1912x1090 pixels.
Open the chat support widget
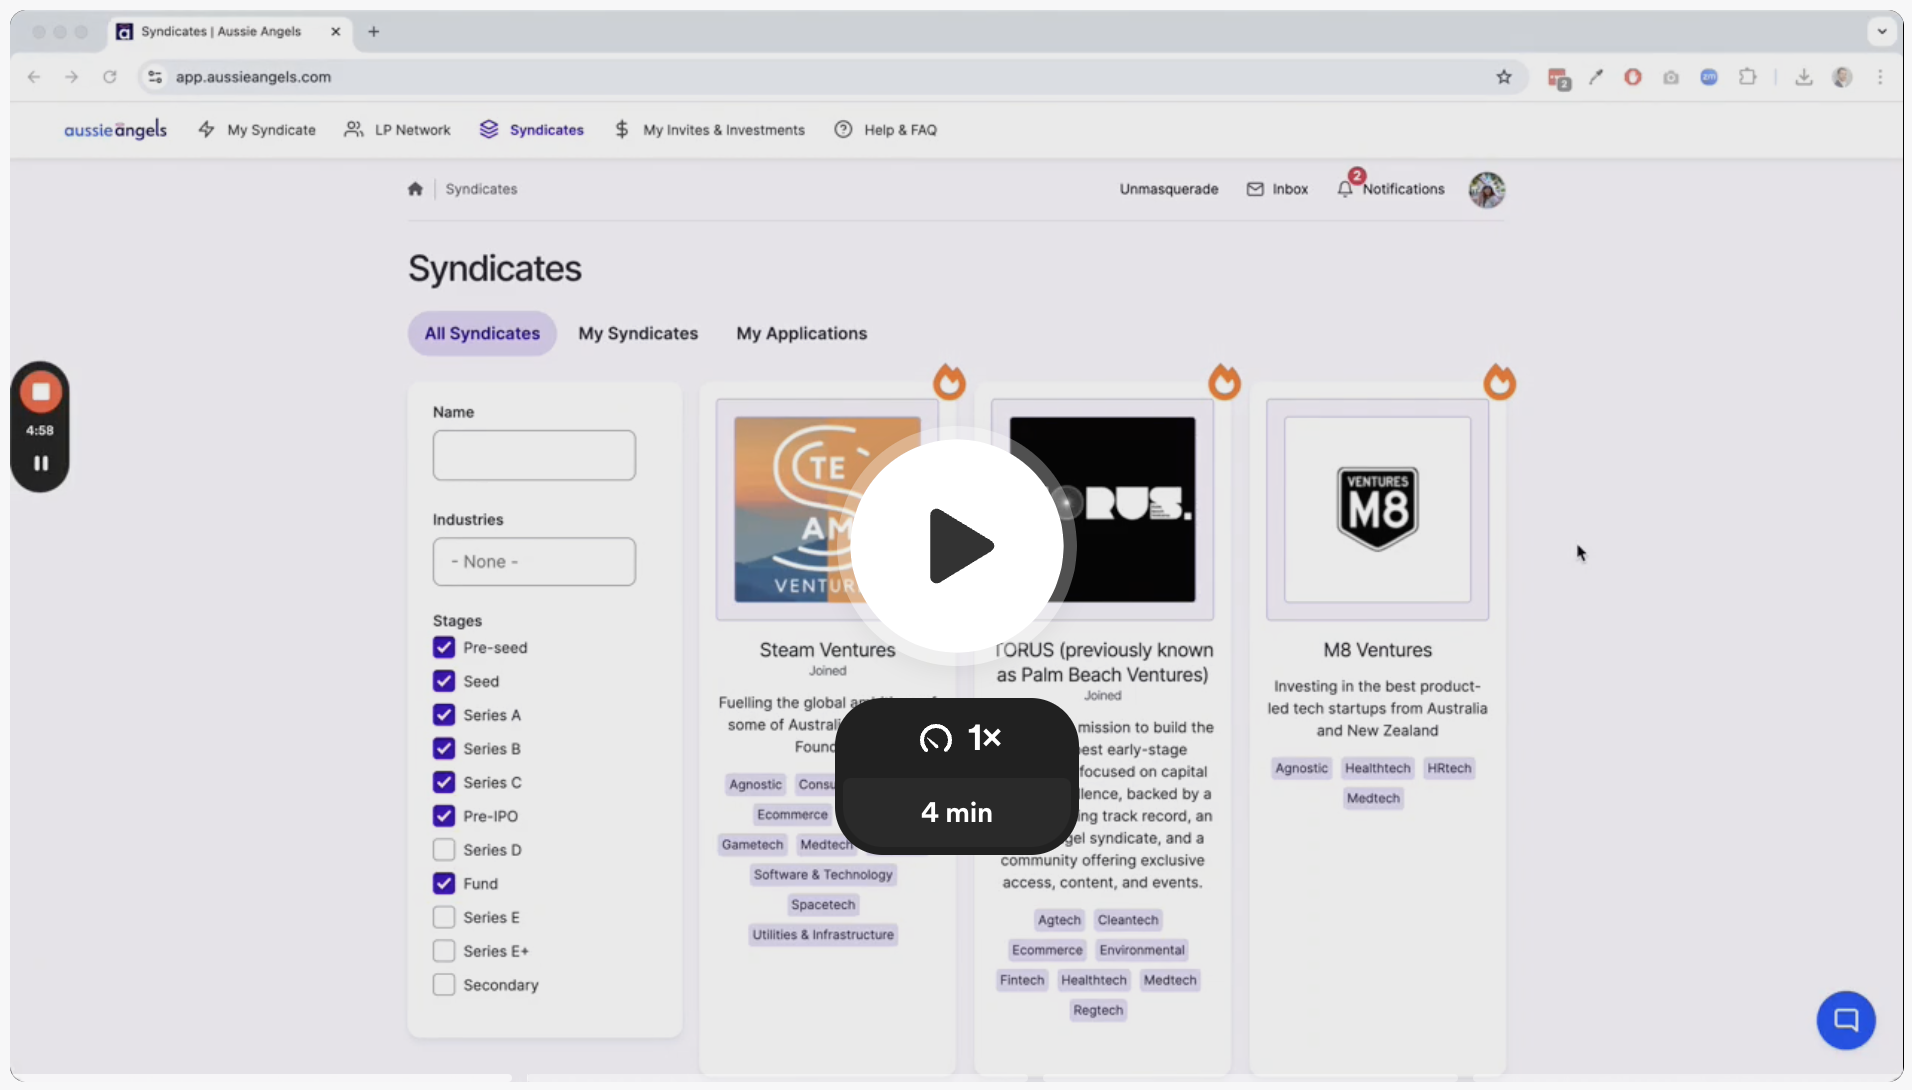tap(1846, 1020)
